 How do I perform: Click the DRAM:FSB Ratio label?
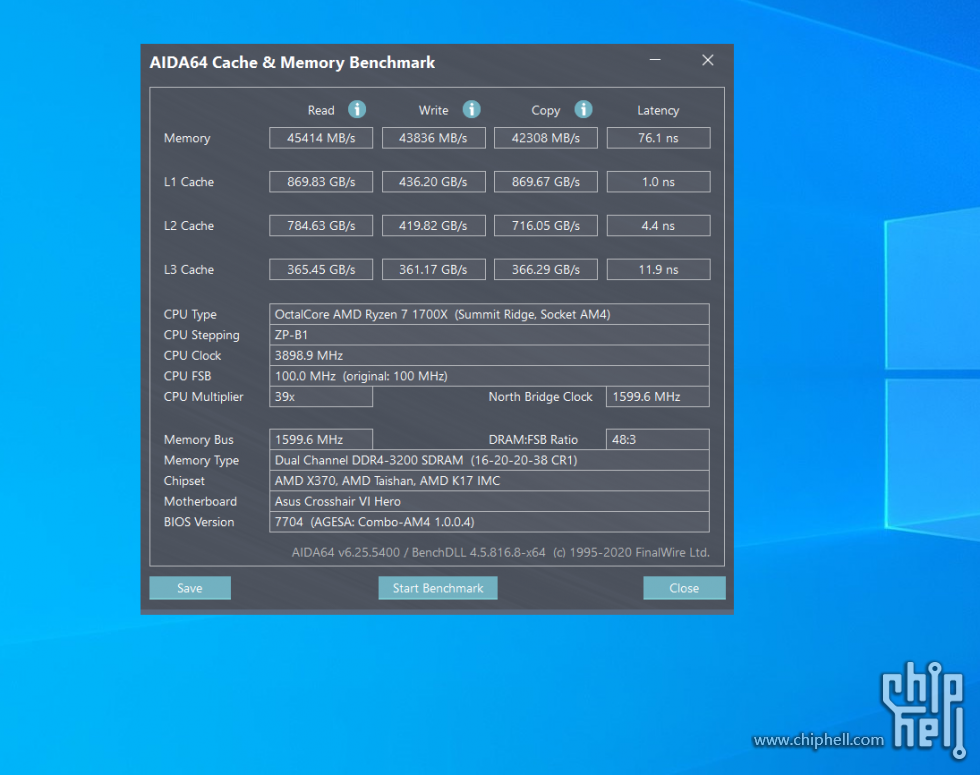click(x=533, y=439)
